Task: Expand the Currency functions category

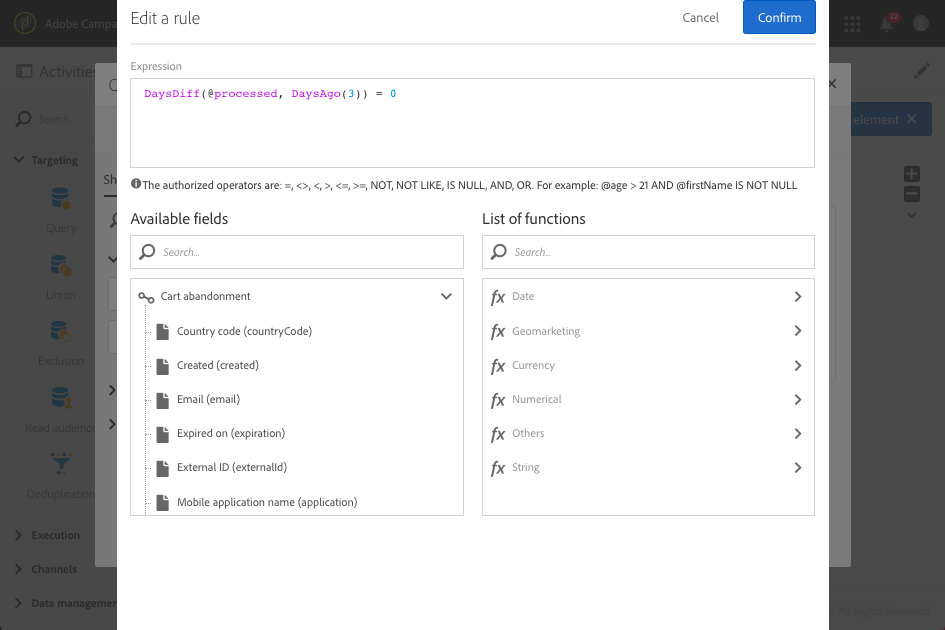Action: [x=797, y=365]
